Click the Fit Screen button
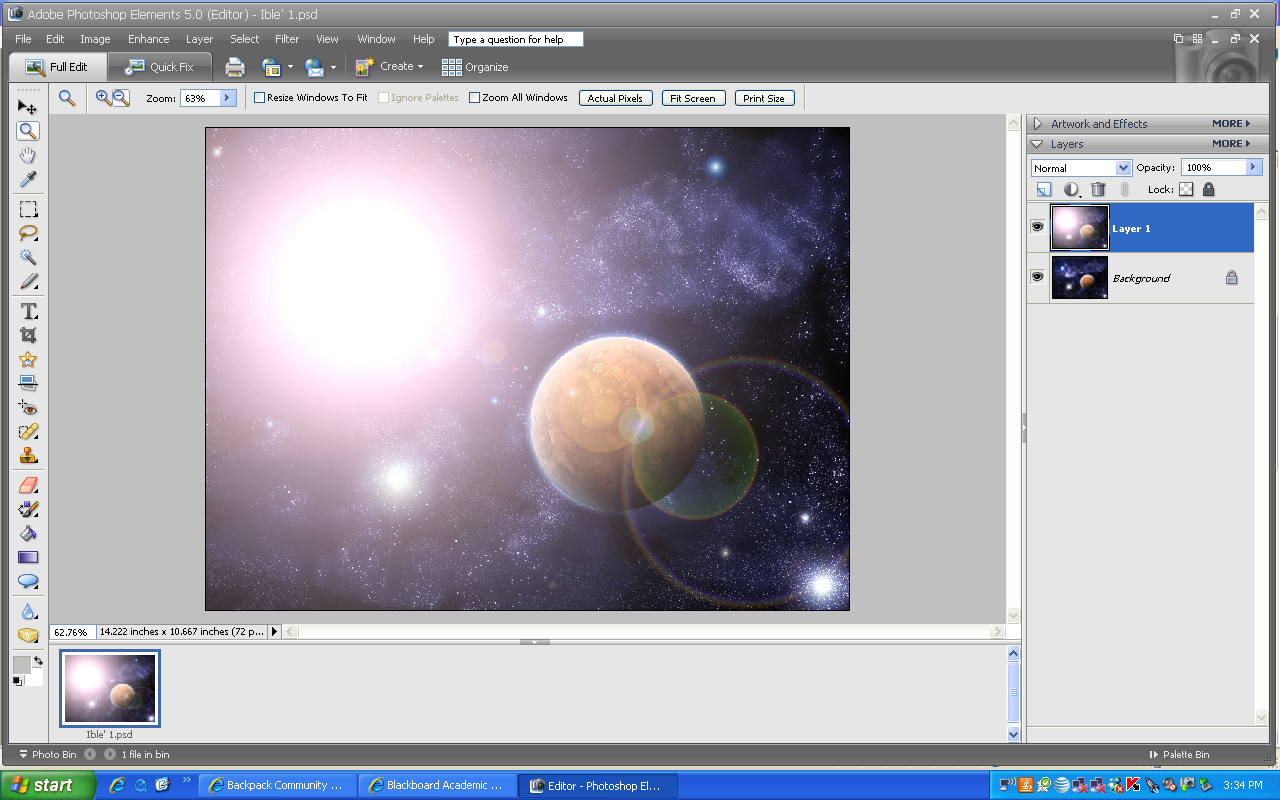1280x800 pixels. (x=693, y=98)
